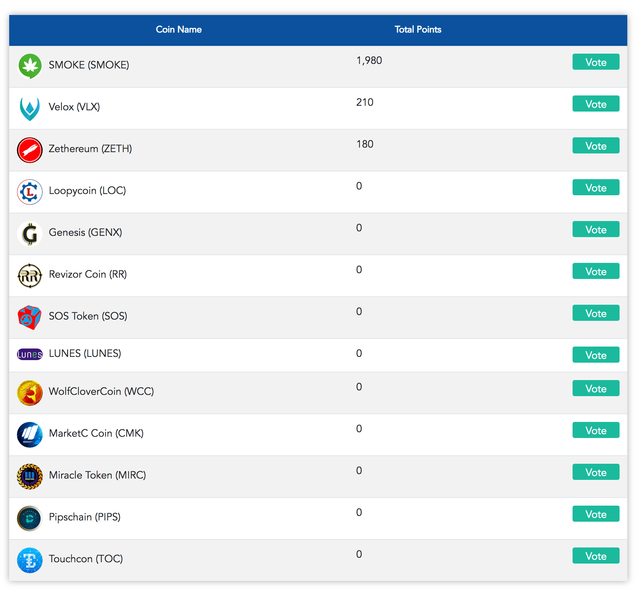Click the SMOKE coin leaf icon
The image size is (640, 592).
click(30, 66)
